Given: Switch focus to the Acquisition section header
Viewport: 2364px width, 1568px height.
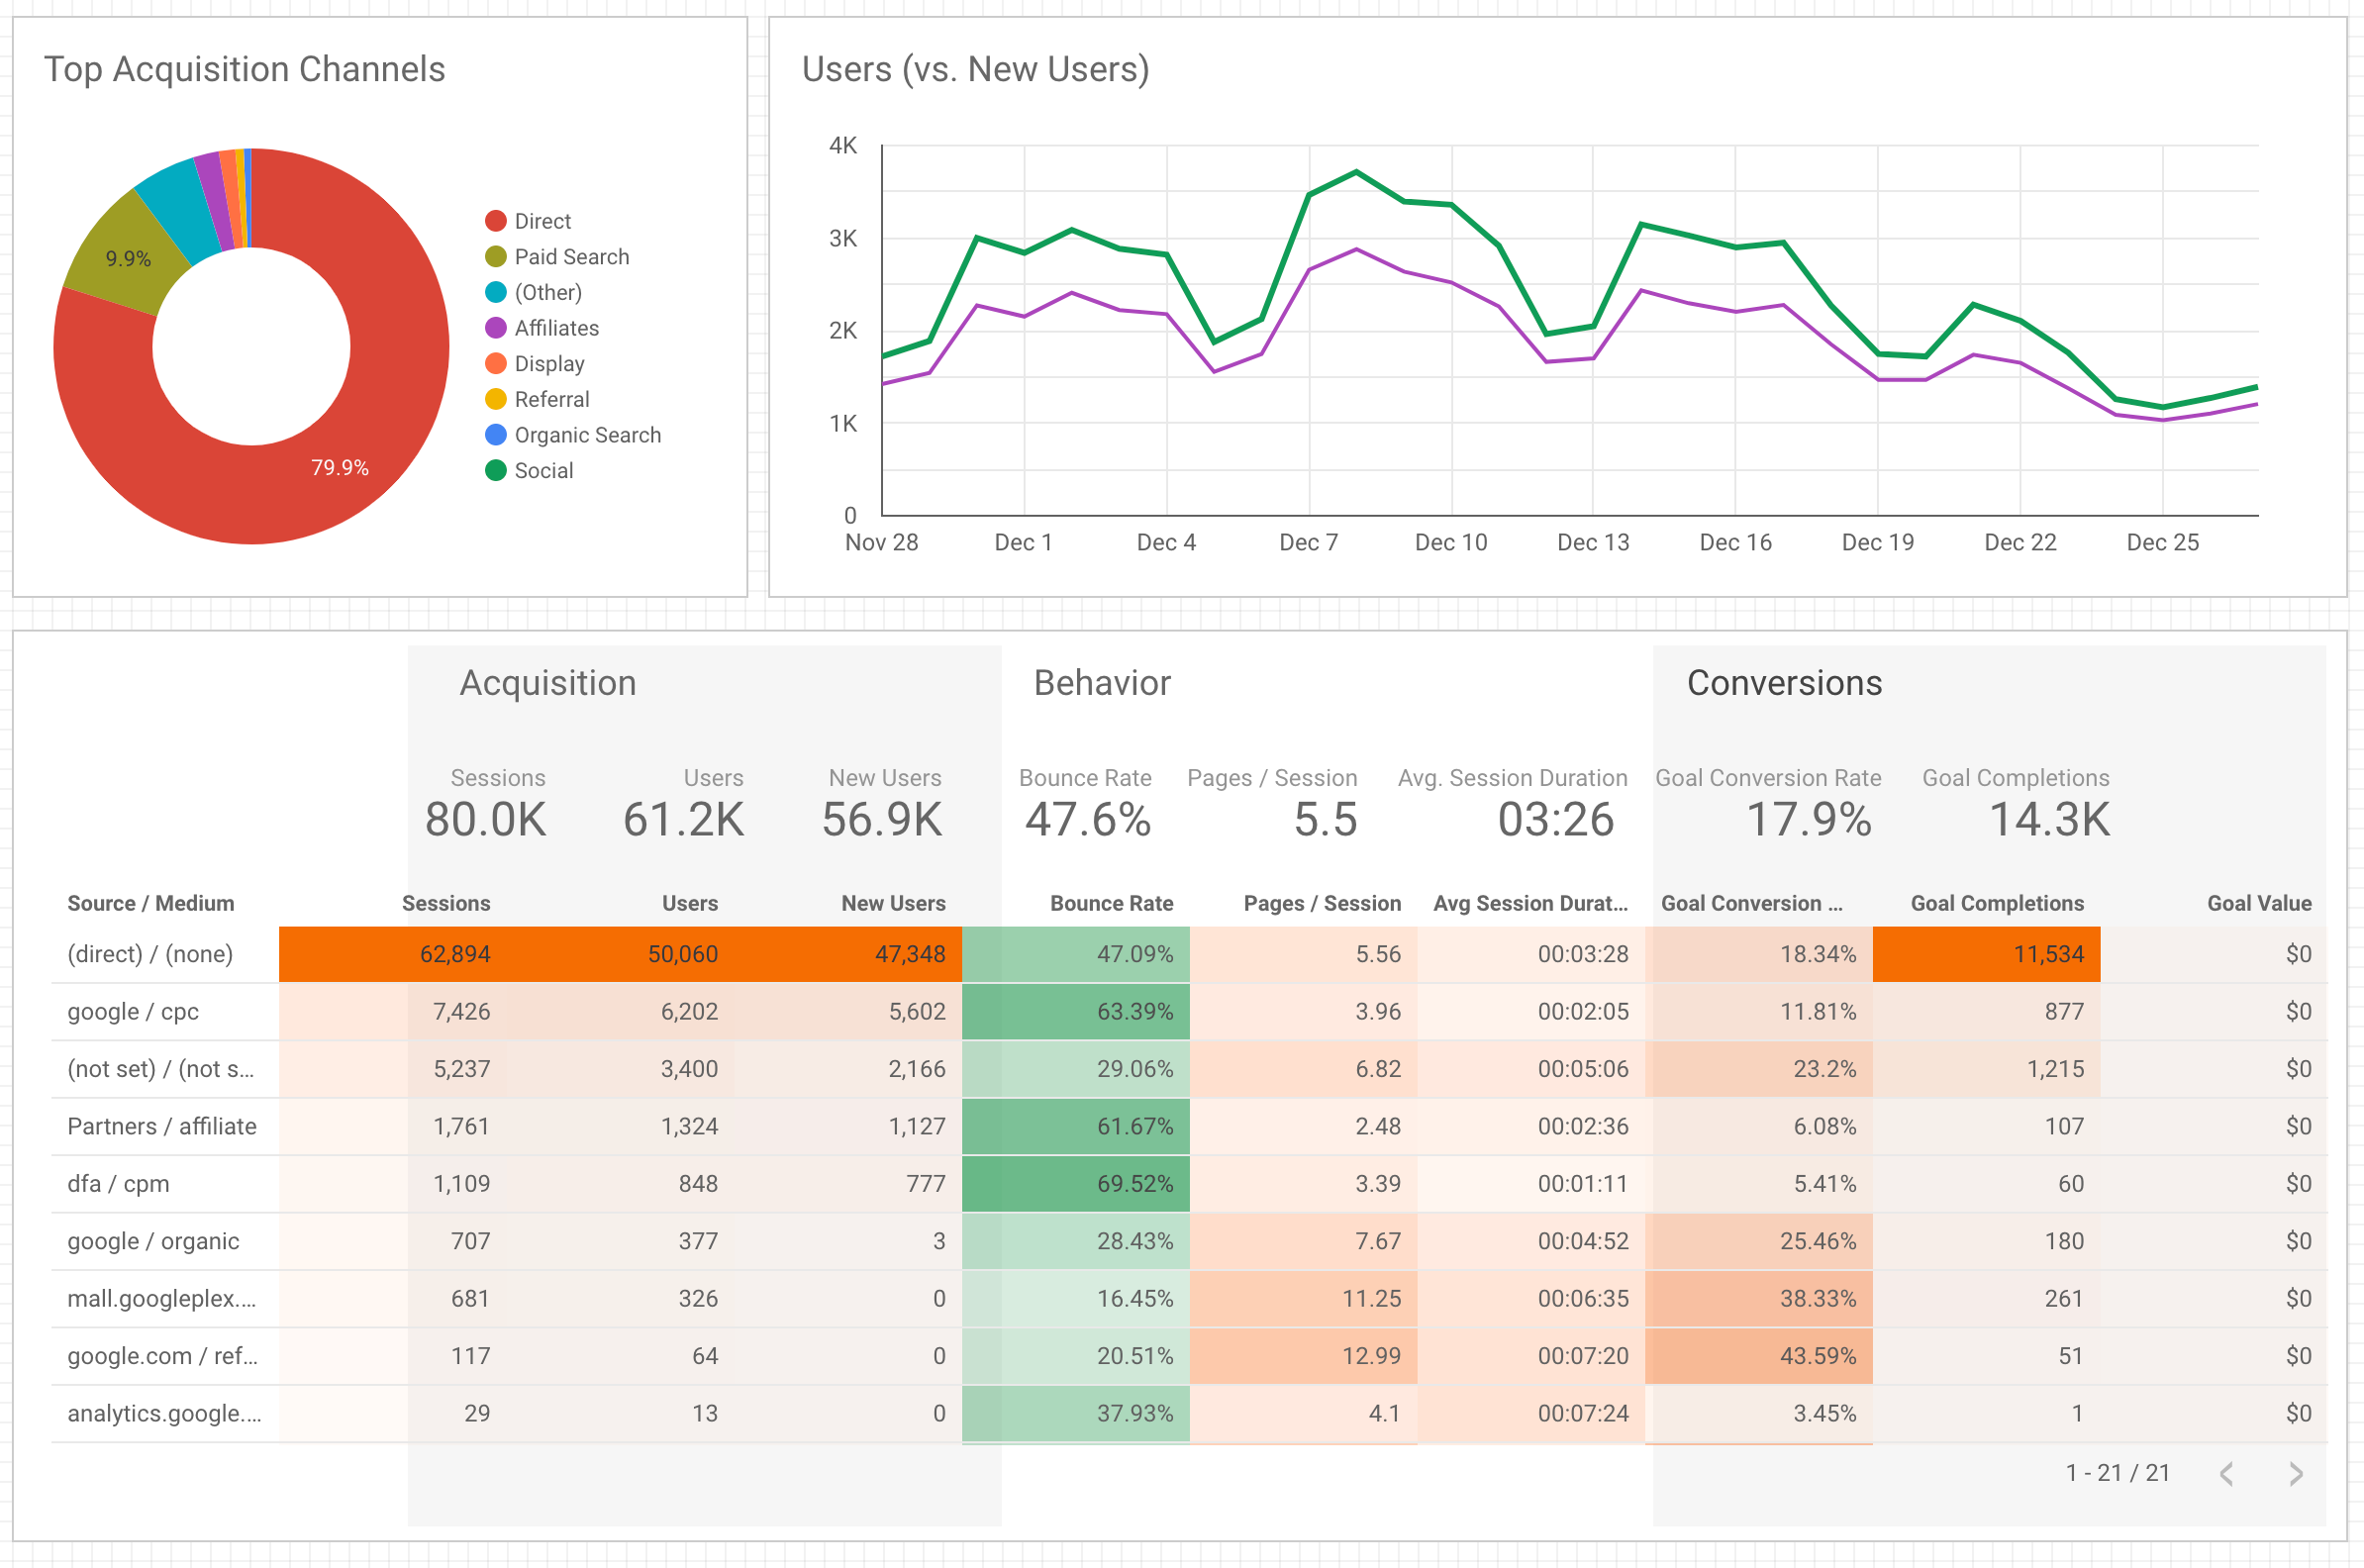Looking at the screenshot, I should coord(547,682).
